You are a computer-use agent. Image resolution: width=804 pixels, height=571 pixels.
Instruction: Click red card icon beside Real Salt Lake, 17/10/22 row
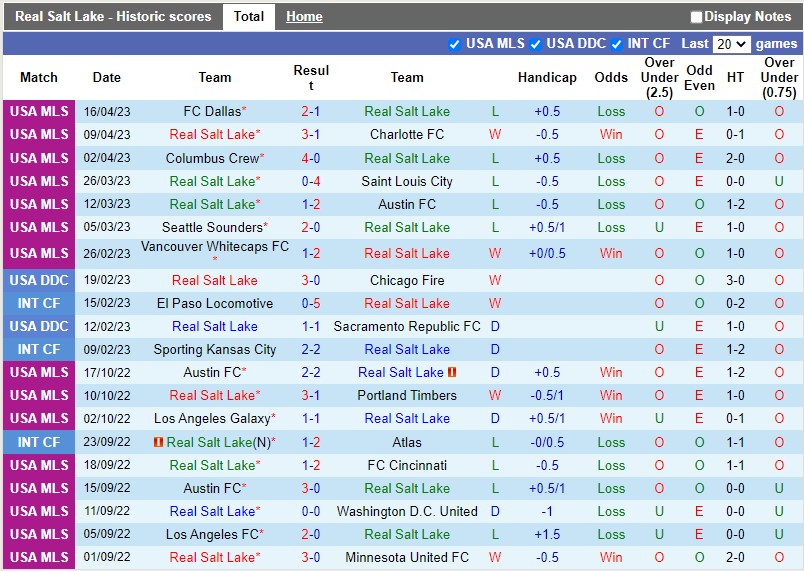(x=452, y=372)
